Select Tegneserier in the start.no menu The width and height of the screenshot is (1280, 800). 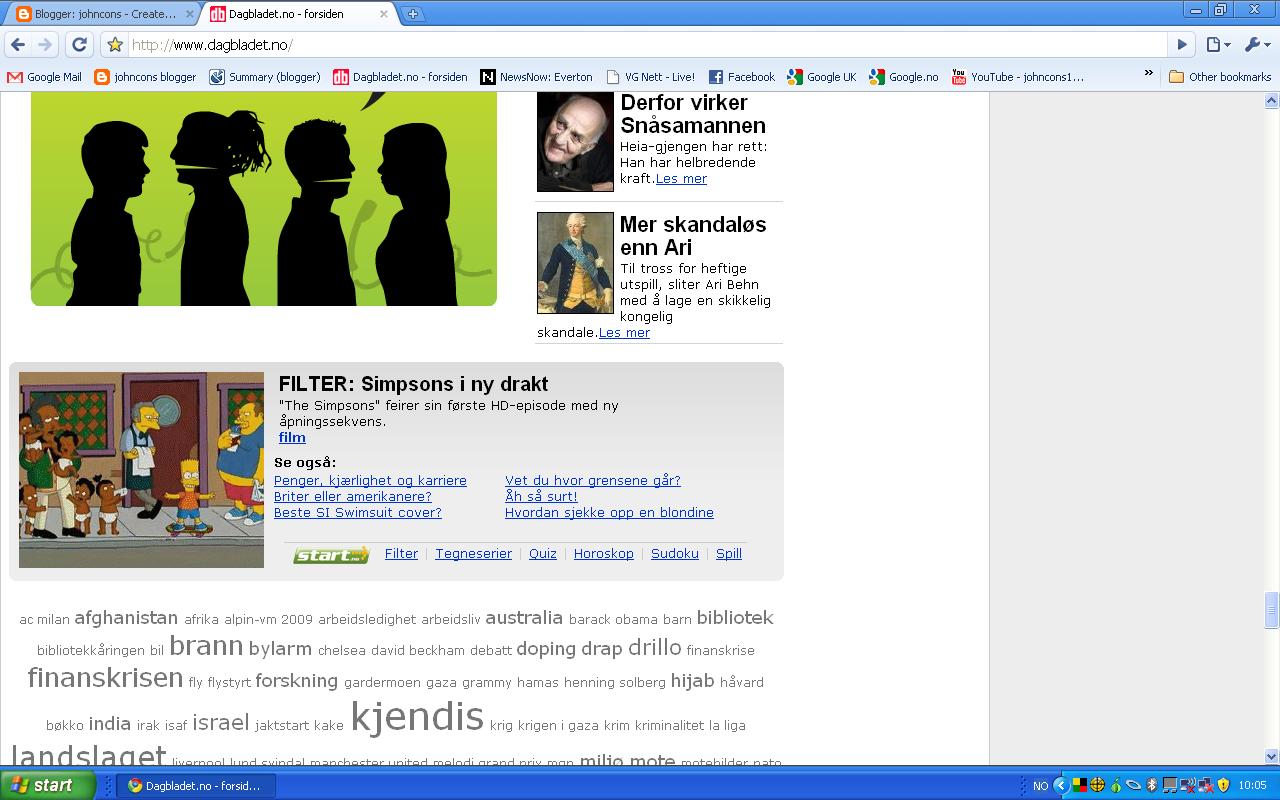pyautogui.click(x=473, y=553)
